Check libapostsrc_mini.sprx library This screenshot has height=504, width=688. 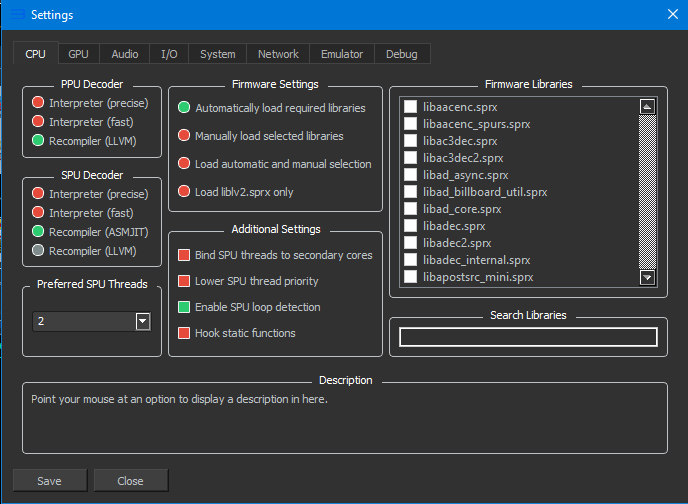point(410,277)
